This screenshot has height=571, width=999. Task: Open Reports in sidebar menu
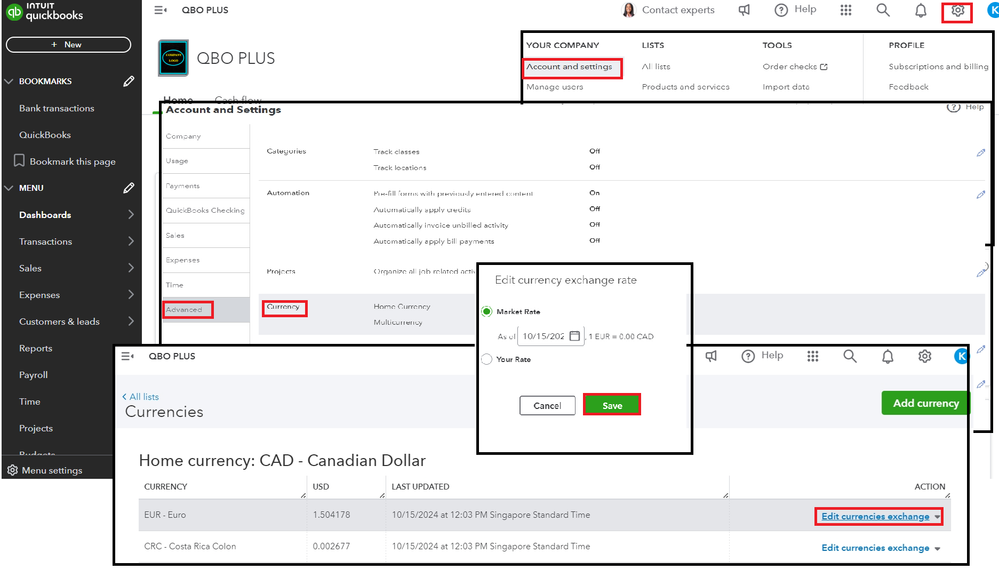click(36, 349)
